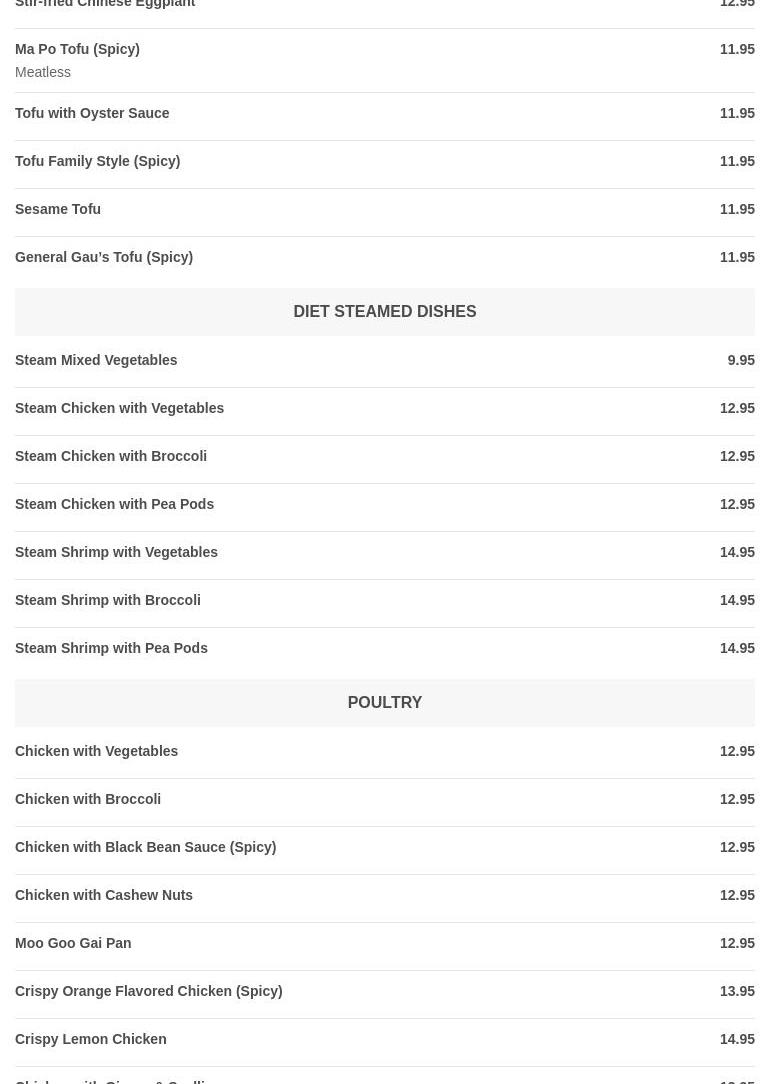This screenshot has height=1084, width=770.
Task: Pick Steam Chicken with Broccoli
Action: [x=111, y=456]
